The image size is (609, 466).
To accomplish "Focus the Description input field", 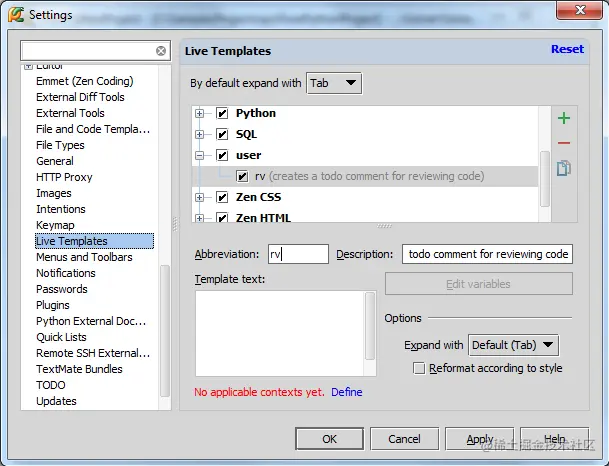I will click(x=487, y=254).
